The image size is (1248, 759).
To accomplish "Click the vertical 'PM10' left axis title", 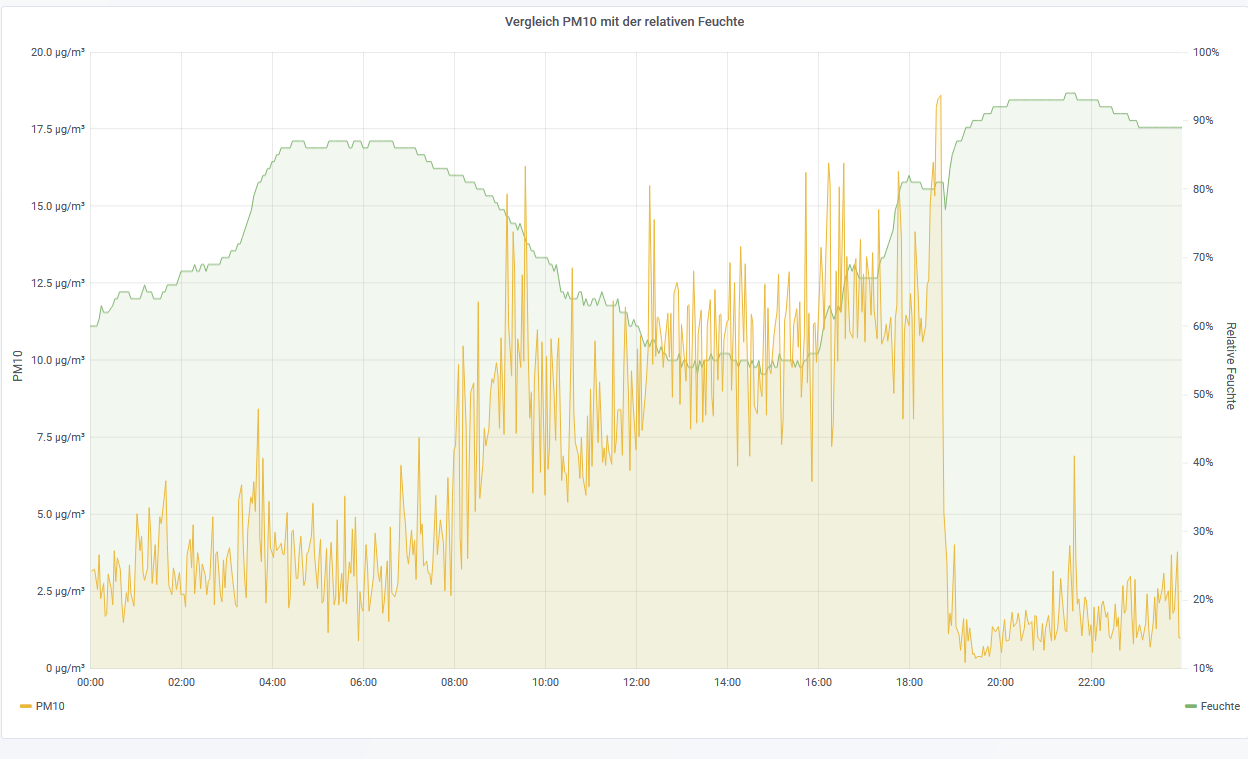I will click(x=17, y=366).
